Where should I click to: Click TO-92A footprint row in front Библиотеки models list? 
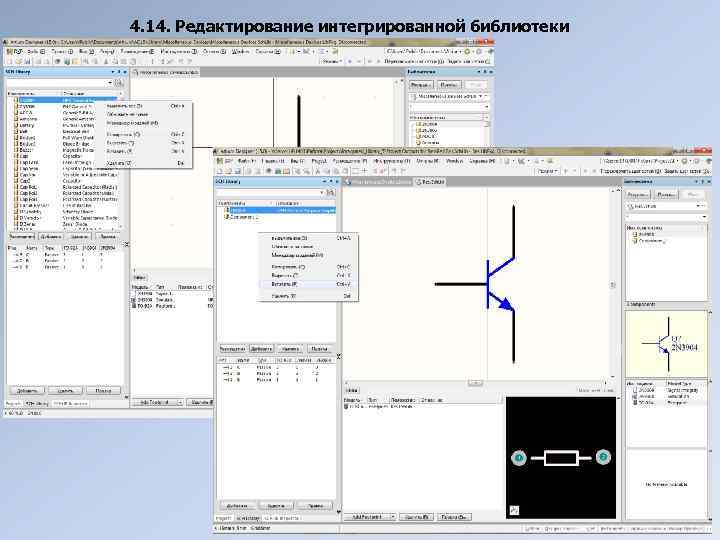(x=666, y=403)
